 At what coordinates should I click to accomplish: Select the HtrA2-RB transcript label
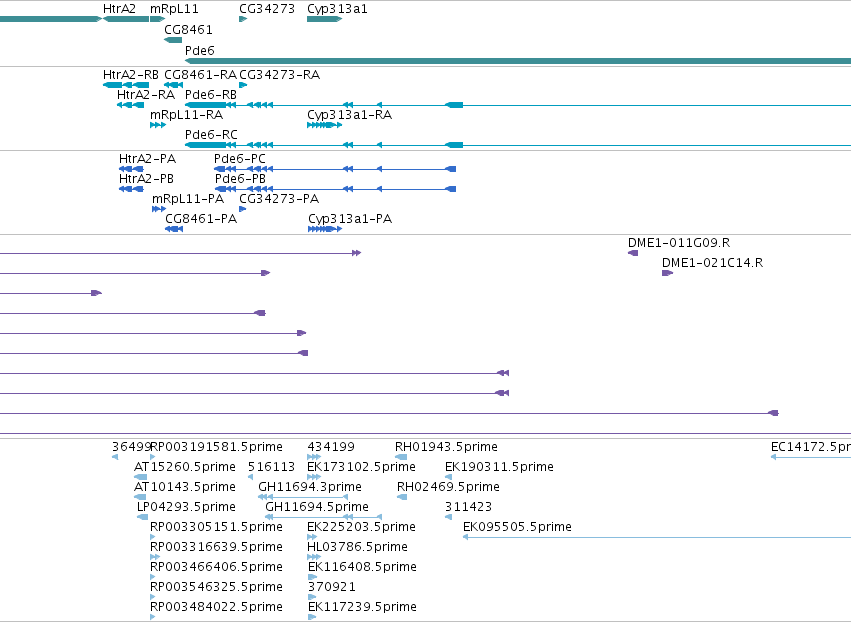[x=131, y=74]
